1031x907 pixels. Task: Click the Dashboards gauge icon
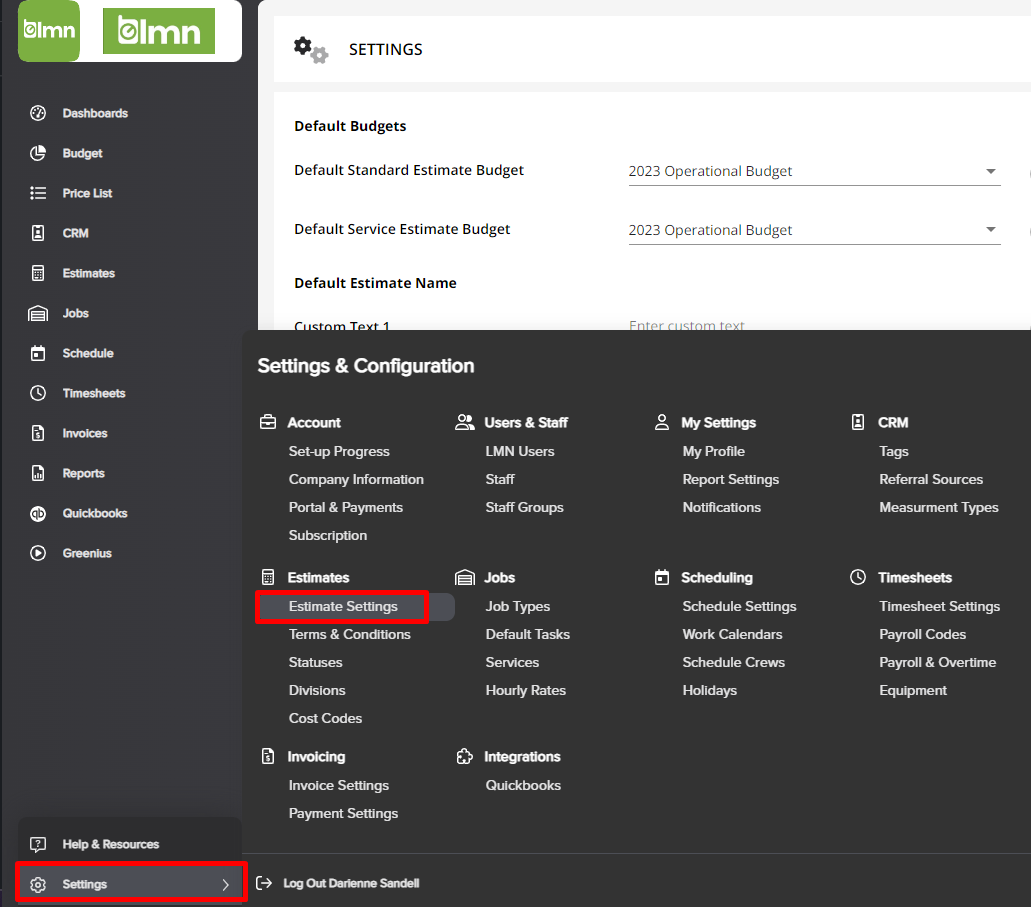coord(38,113)
